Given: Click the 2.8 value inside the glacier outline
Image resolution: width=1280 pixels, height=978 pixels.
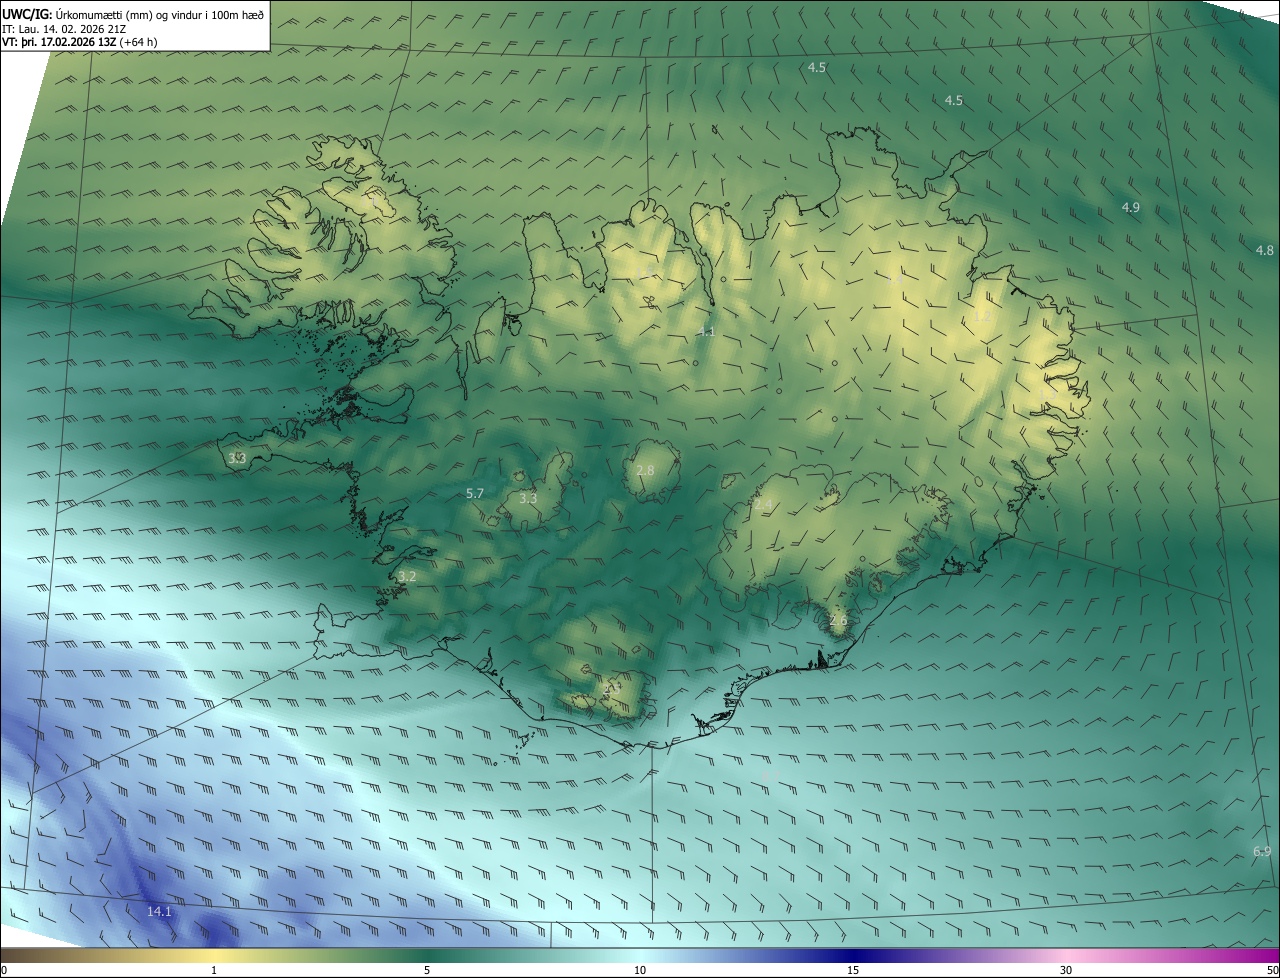Looking at the screenshot, I should point(645,470).
